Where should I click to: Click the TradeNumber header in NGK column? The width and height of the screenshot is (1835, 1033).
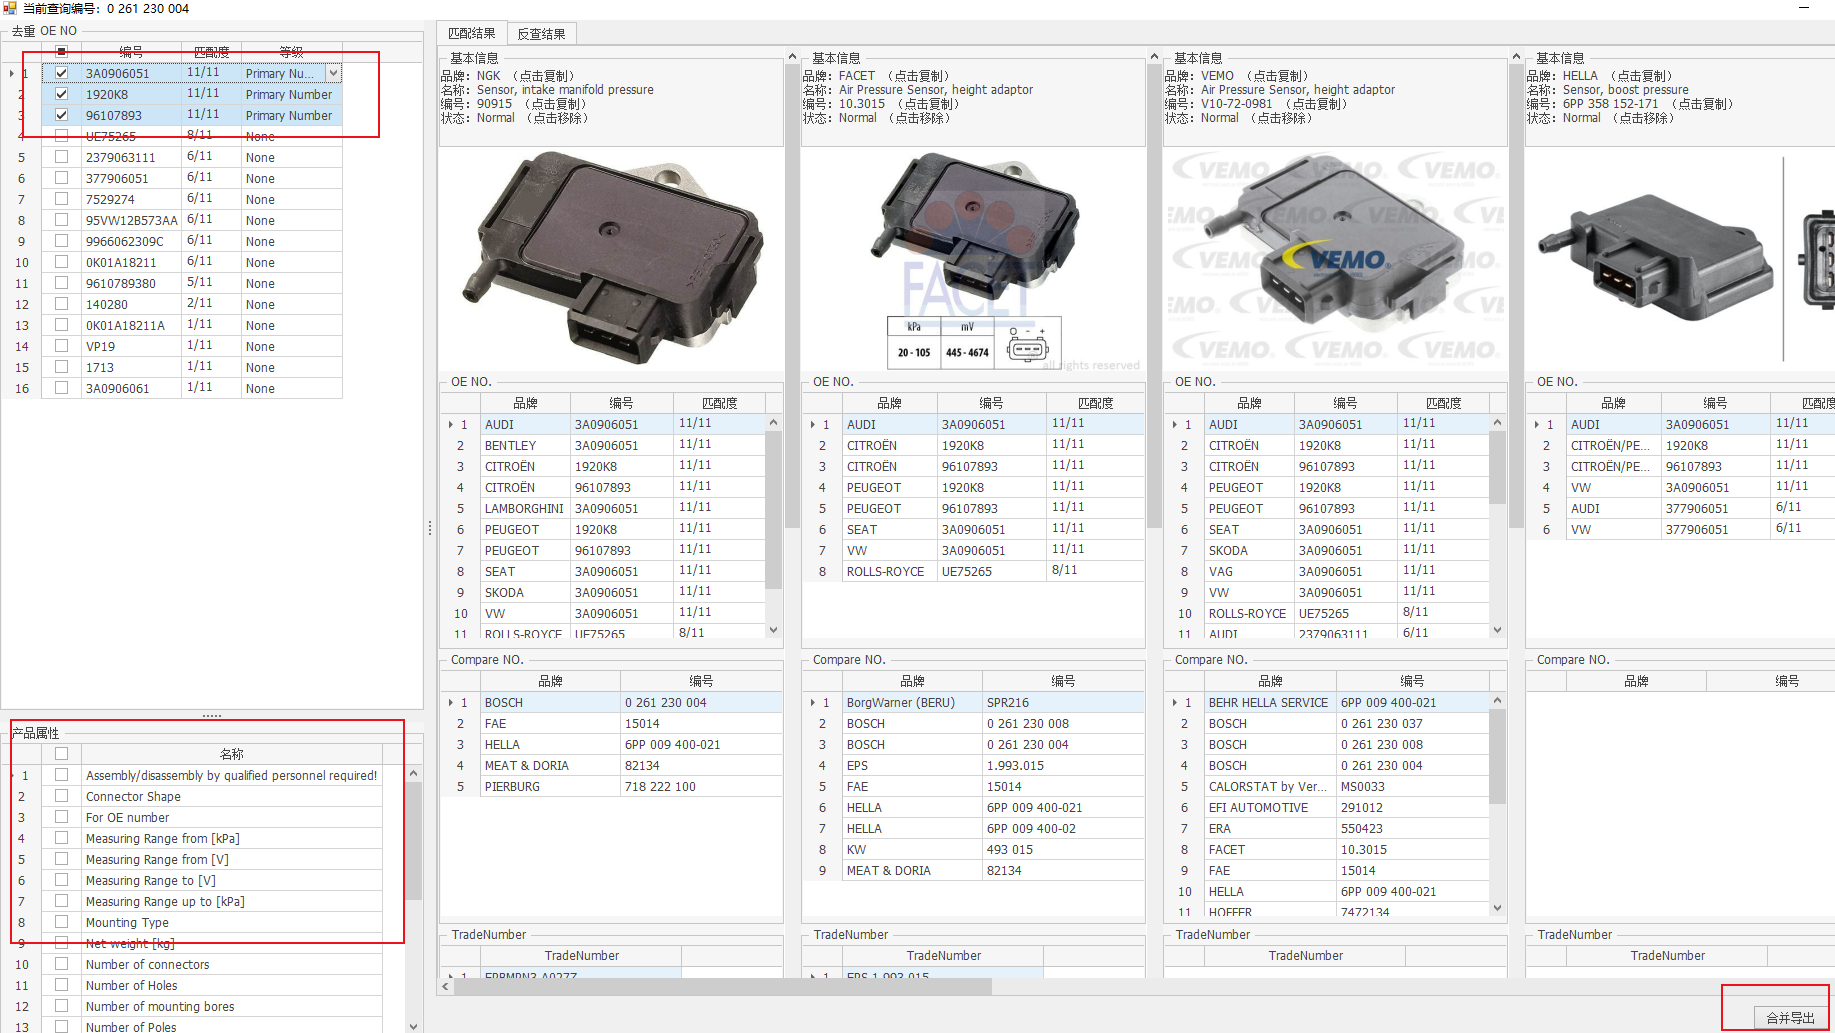coord(581,955)
